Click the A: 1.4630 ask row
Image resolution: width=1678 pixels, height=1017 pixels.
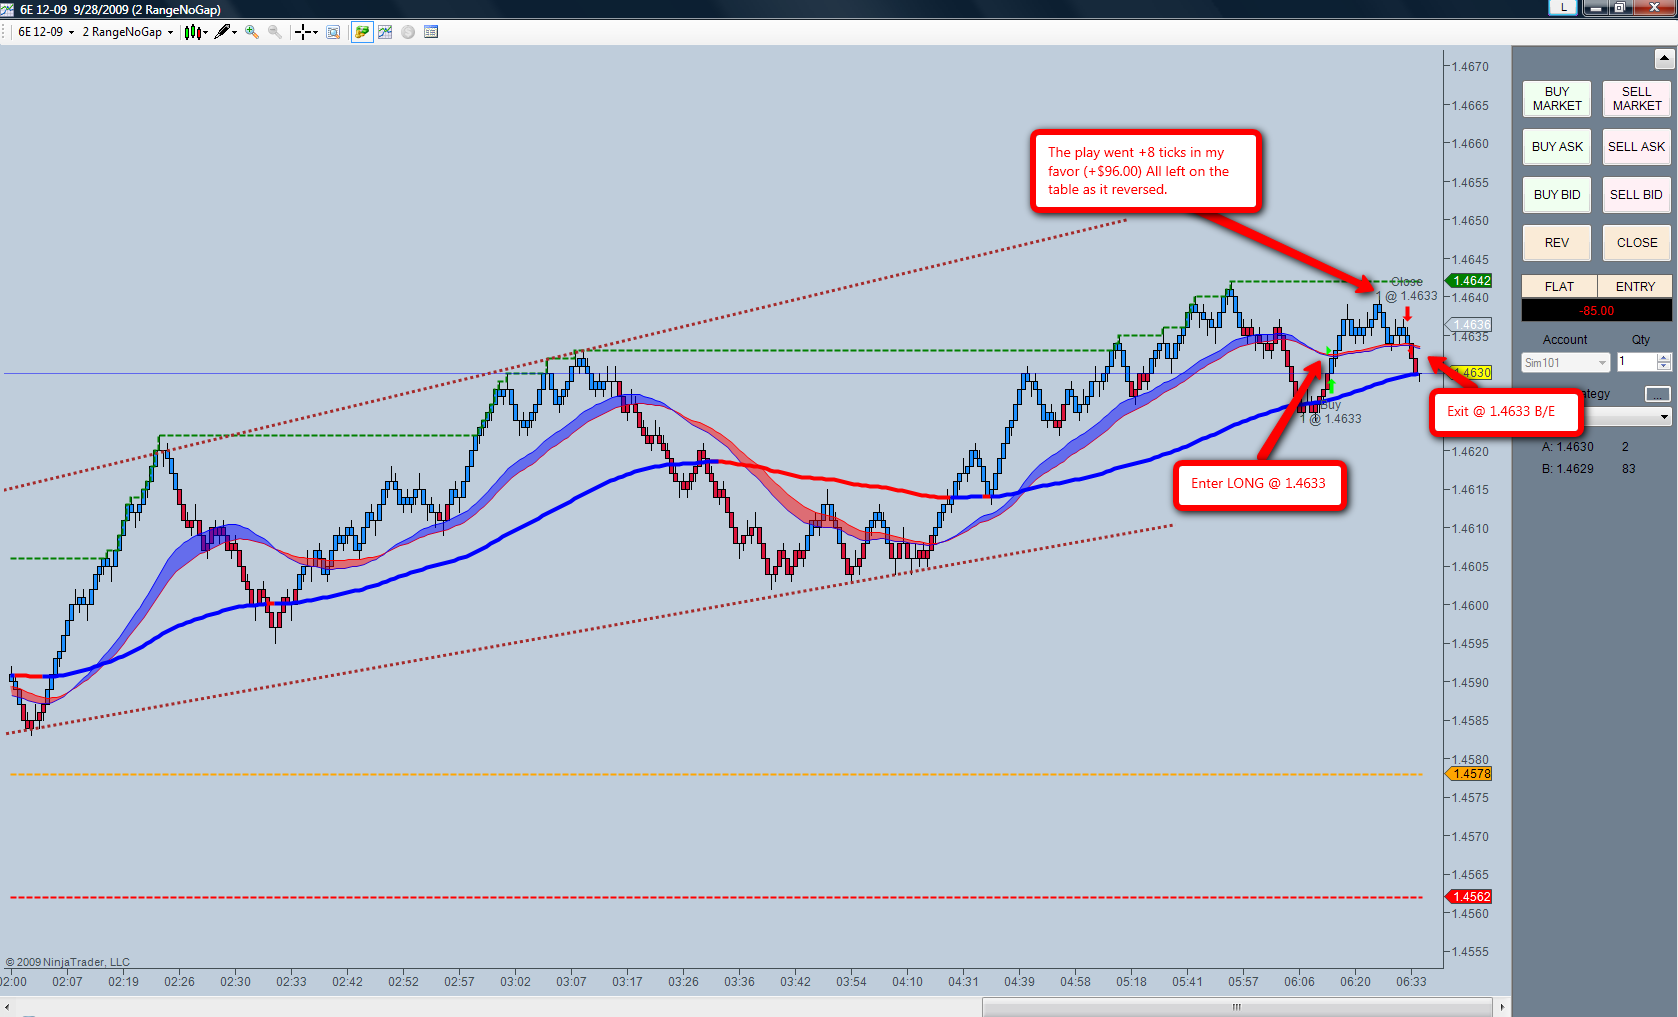1587,447
